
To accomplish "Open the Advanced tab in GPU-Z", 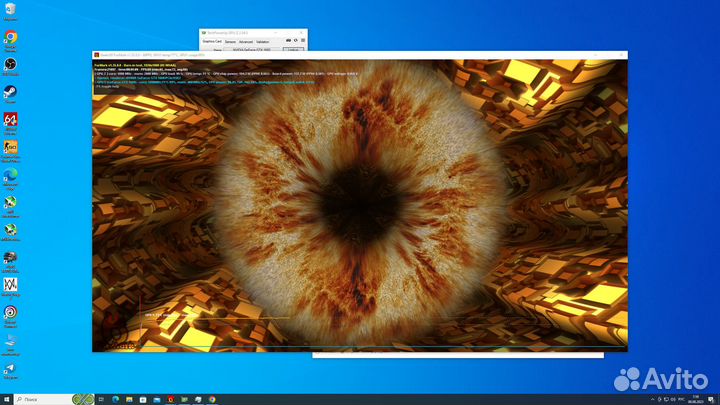I will click(246, 42).
